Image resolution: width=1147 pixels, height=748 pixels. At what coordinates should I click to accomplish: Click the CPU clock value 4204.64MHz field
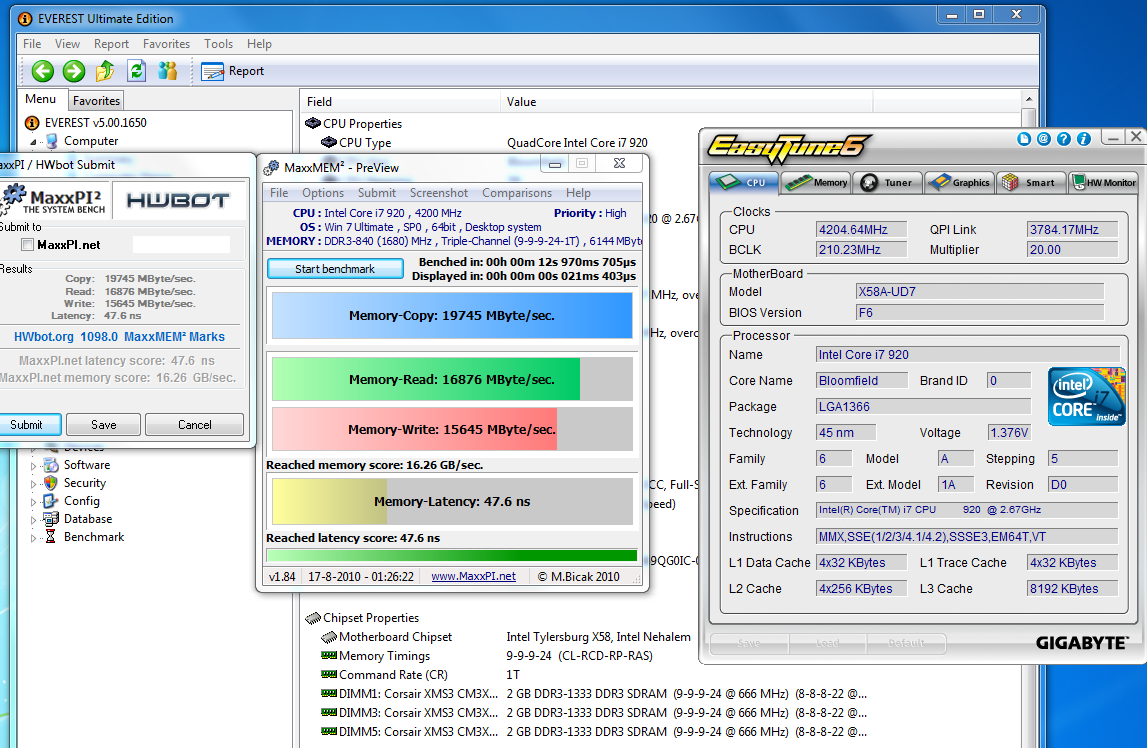pyautogui.click(x=861, y=230)
